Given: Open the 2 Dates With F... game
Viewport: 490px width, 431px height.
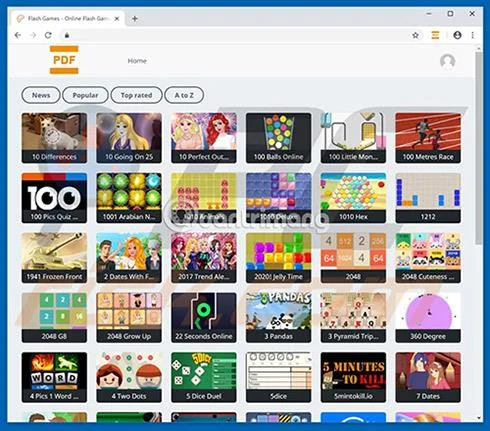Looking at the screenshot, I should (129, 258).
